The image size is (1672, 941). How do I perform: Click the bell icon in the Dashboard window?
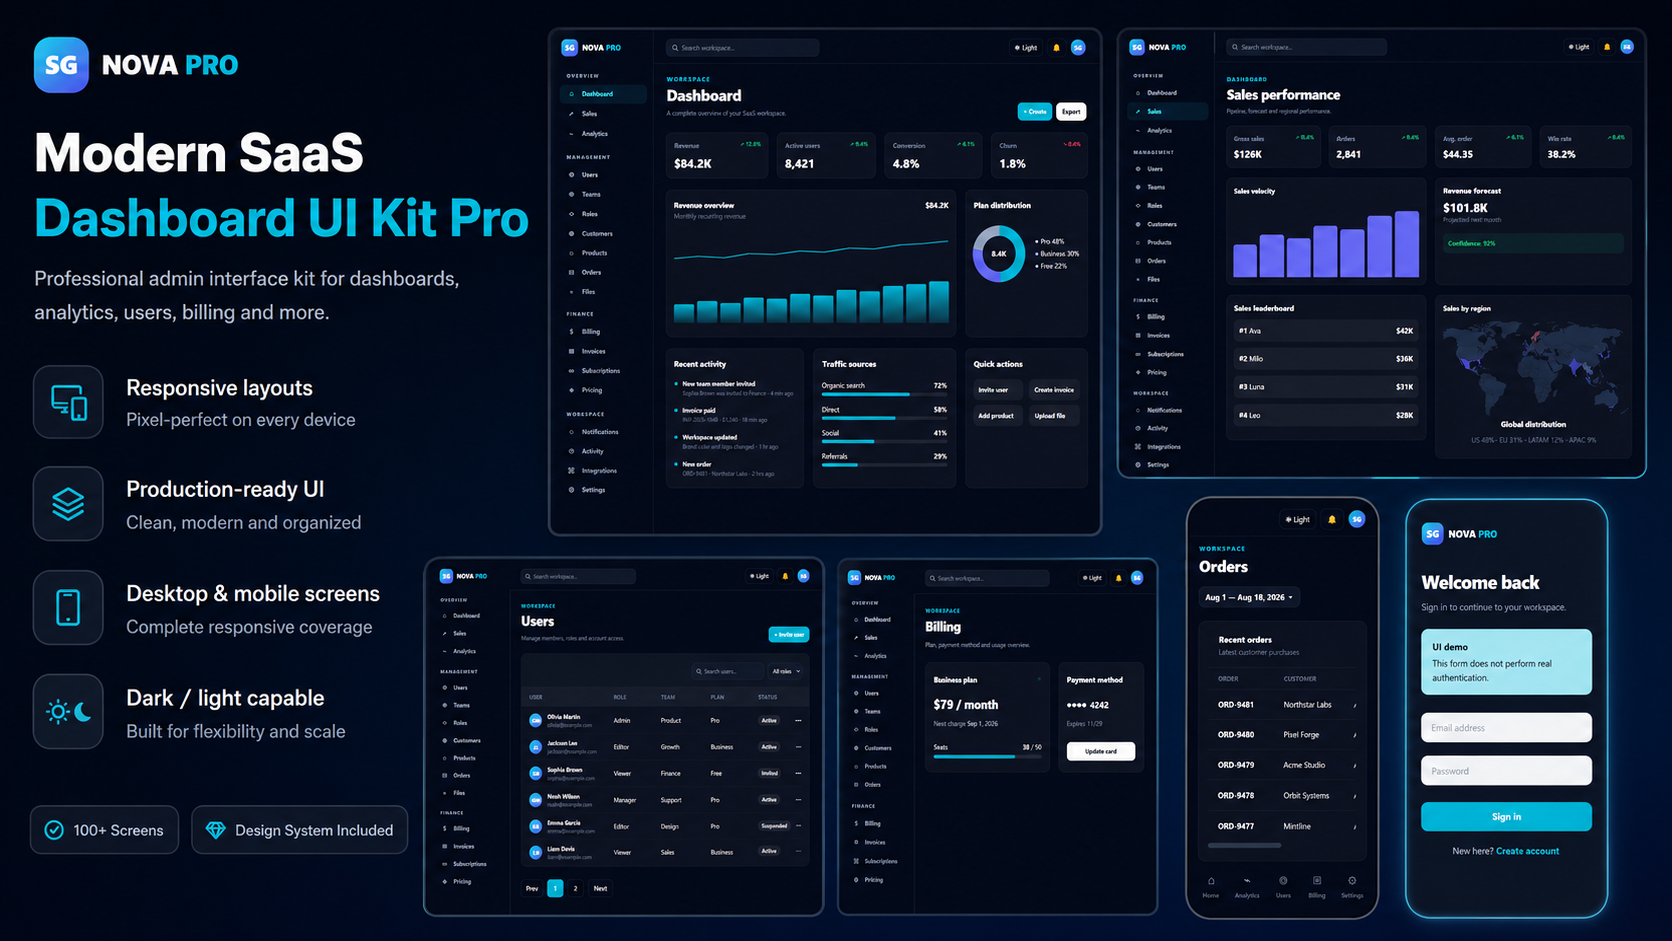[x=1056, y=48]
